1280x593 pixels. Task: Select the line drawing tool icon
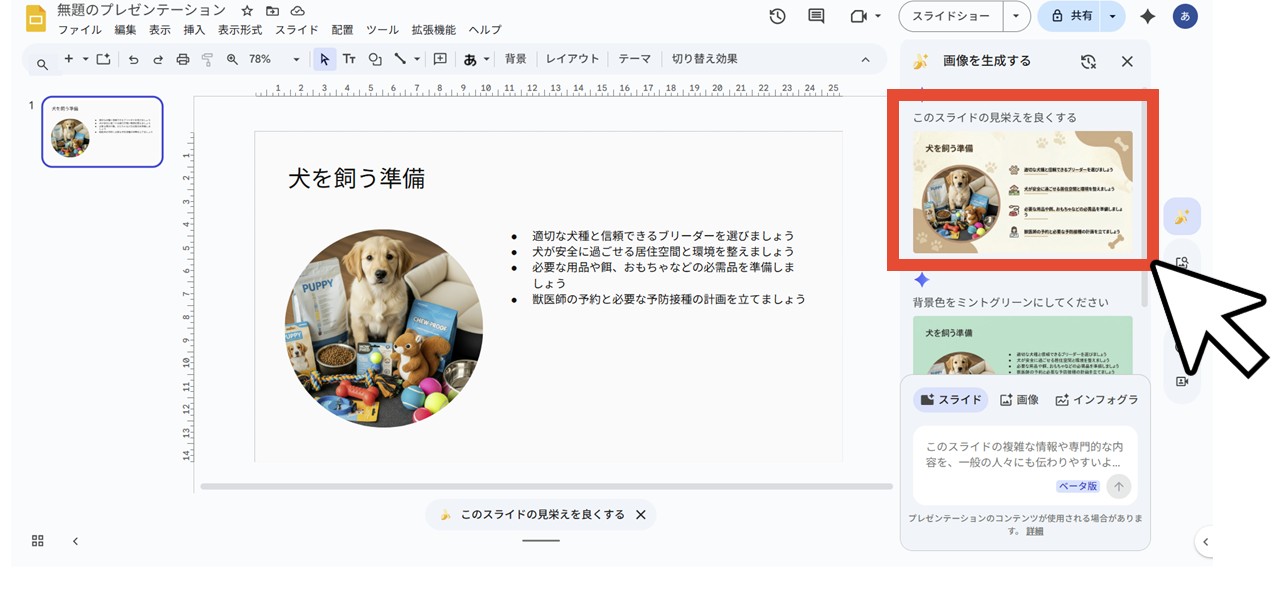pyautogui.click(x=398, y=59)
